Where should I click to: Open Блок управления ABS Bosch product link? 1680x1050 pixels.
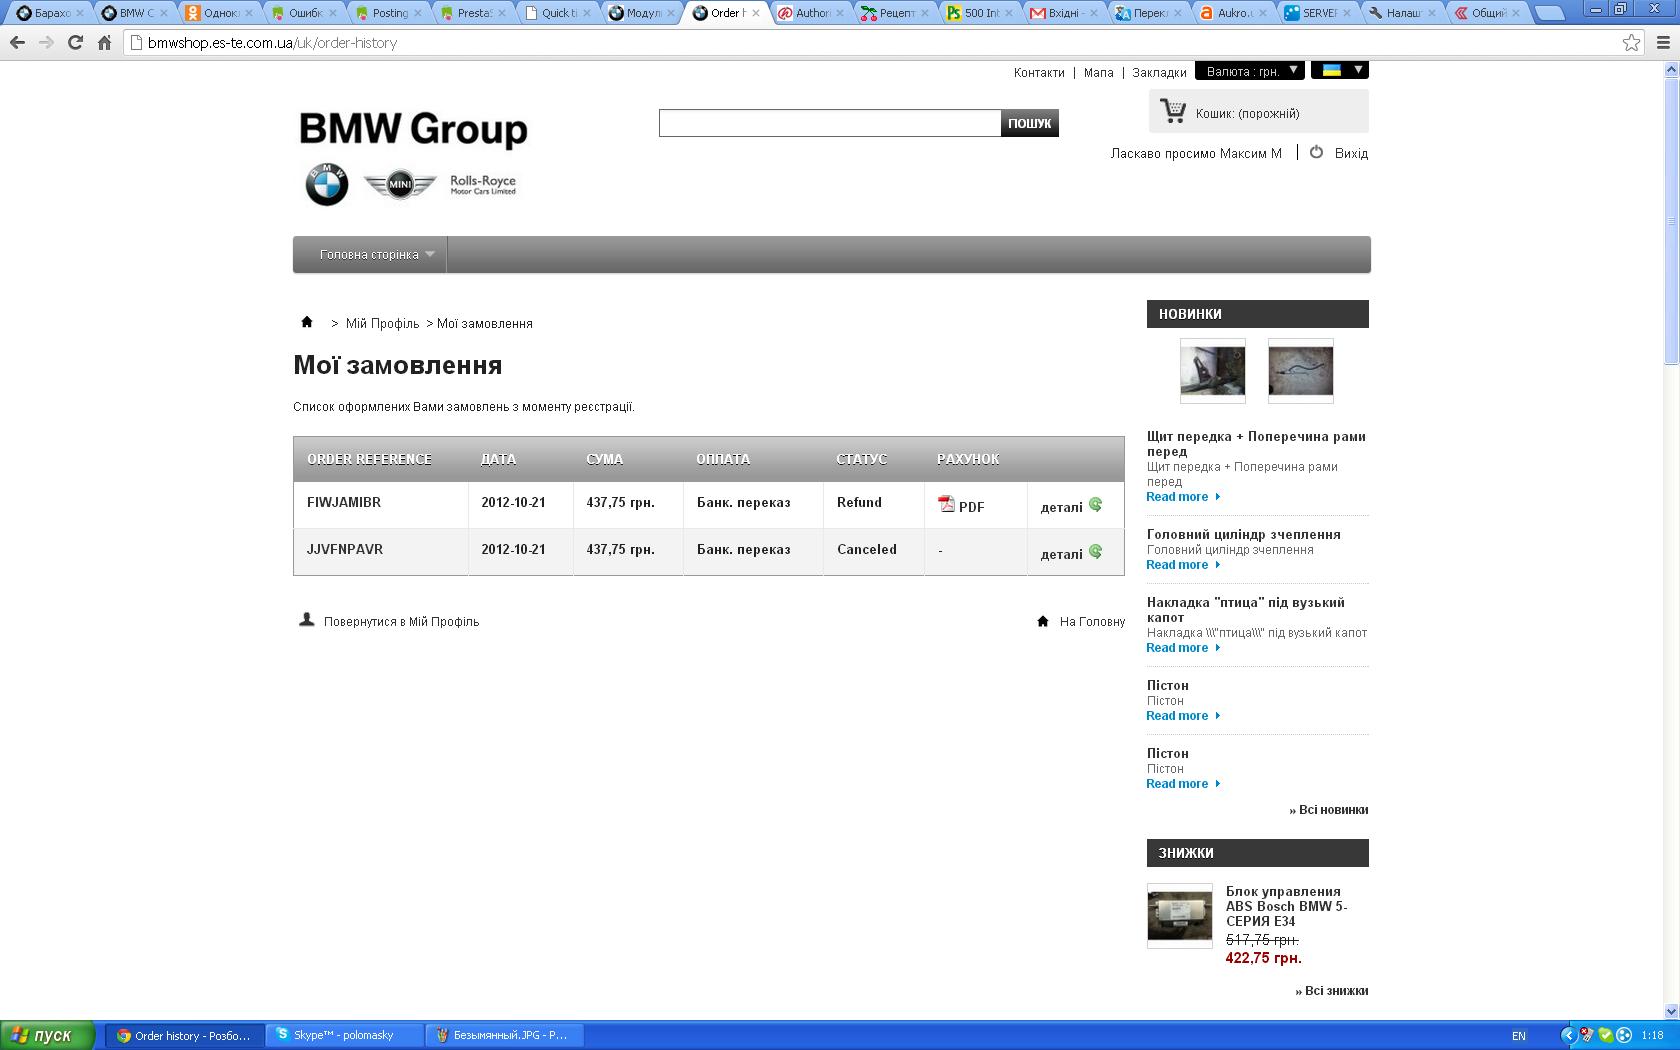coord(1287,906)
